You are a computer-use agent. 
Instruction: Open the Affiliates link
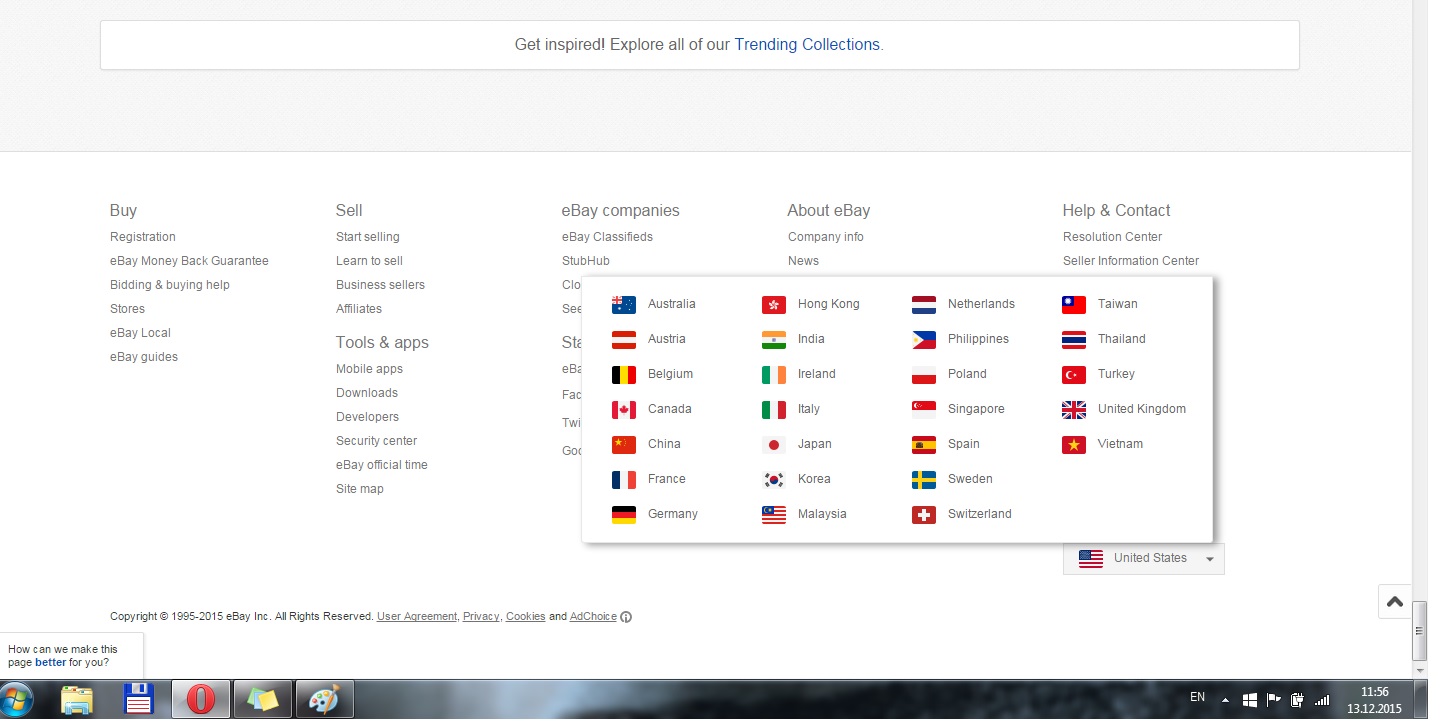pyautogui.click(x=359, y=309)
